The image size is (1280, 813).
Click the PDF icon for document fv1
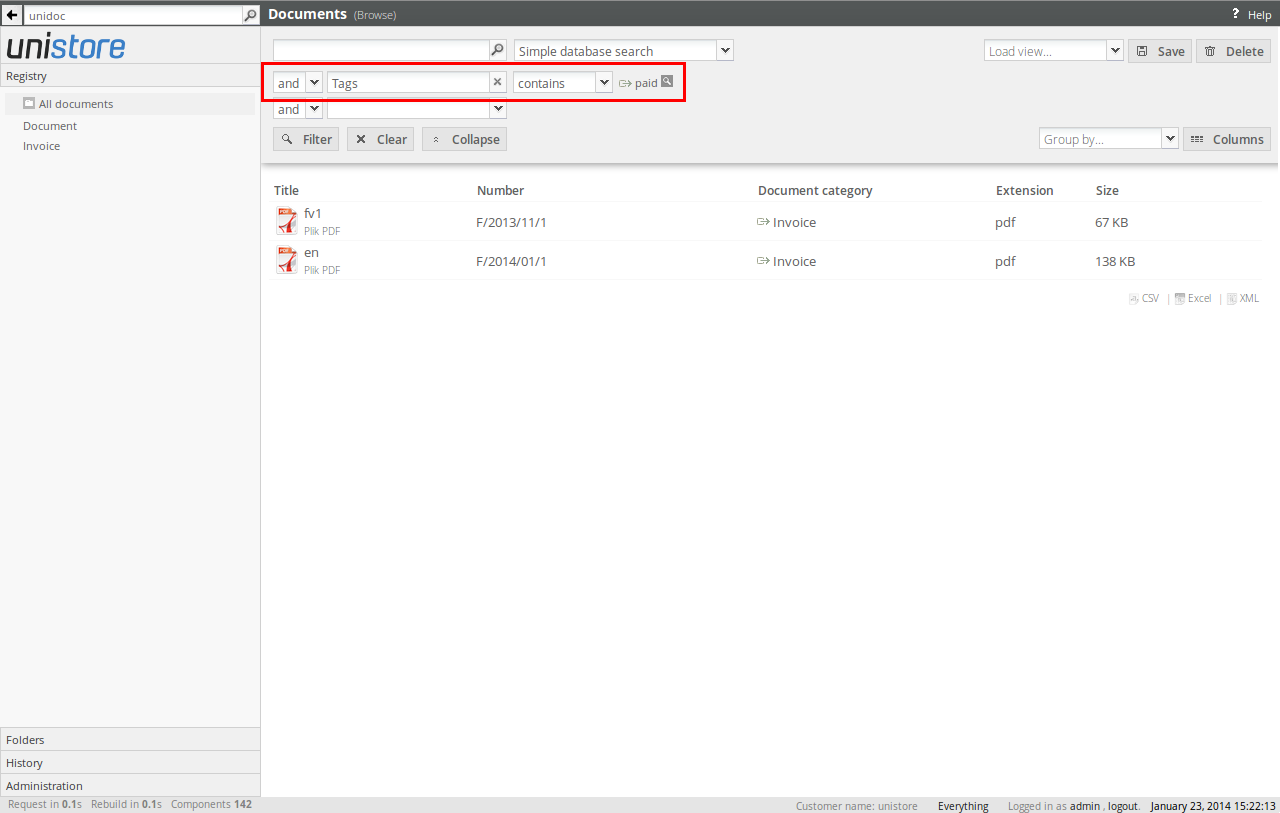tap(287, 221)
